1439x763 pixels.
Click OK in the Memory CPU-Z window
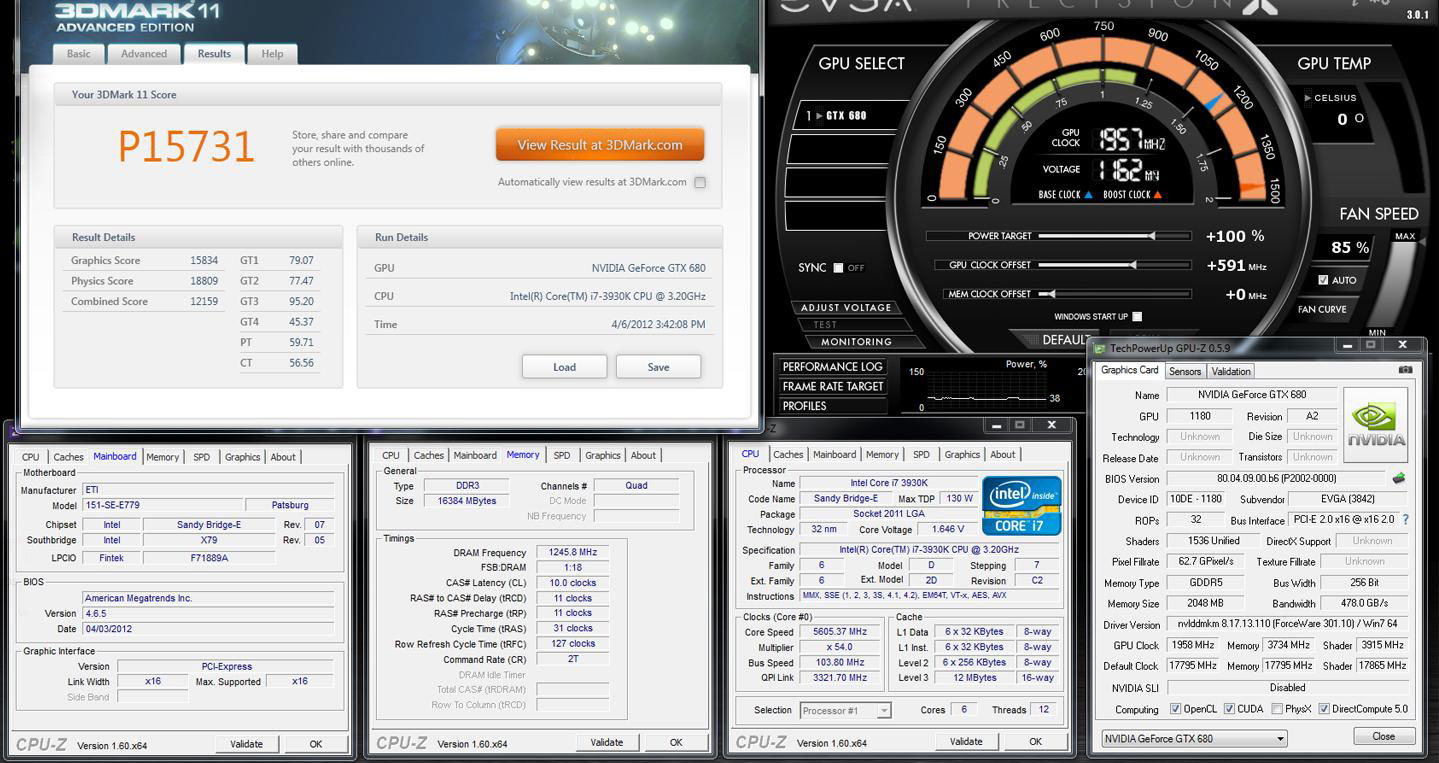tap(676, 742)
